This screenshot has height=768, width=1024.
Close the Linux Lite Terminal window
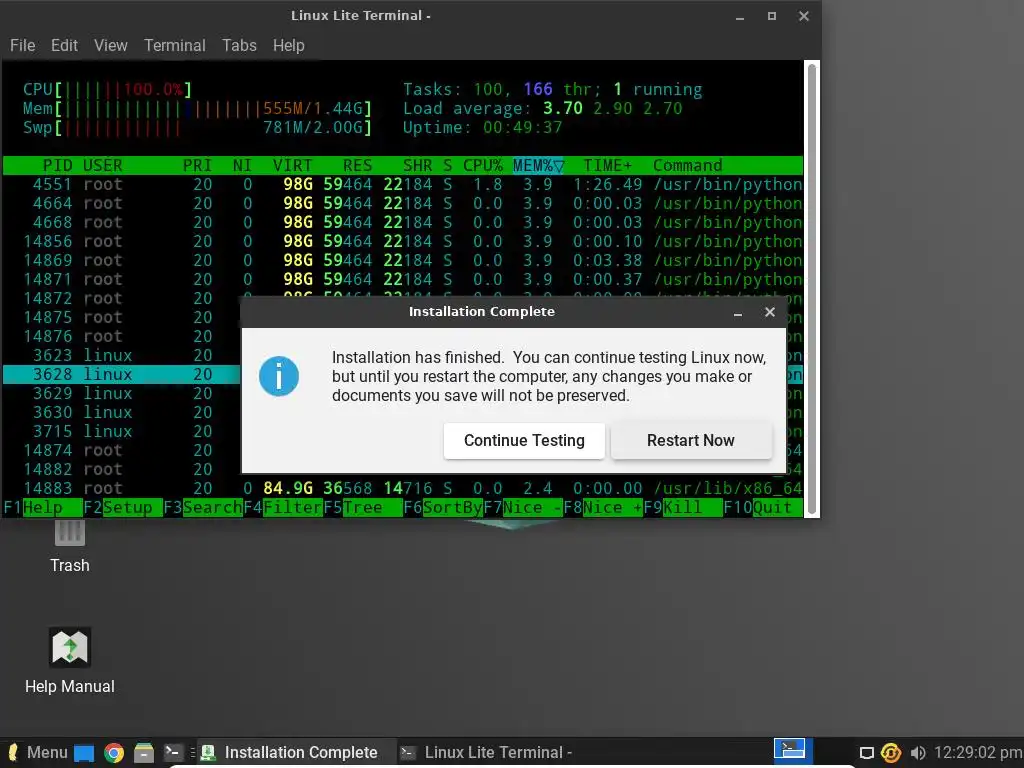click(804, 16)
